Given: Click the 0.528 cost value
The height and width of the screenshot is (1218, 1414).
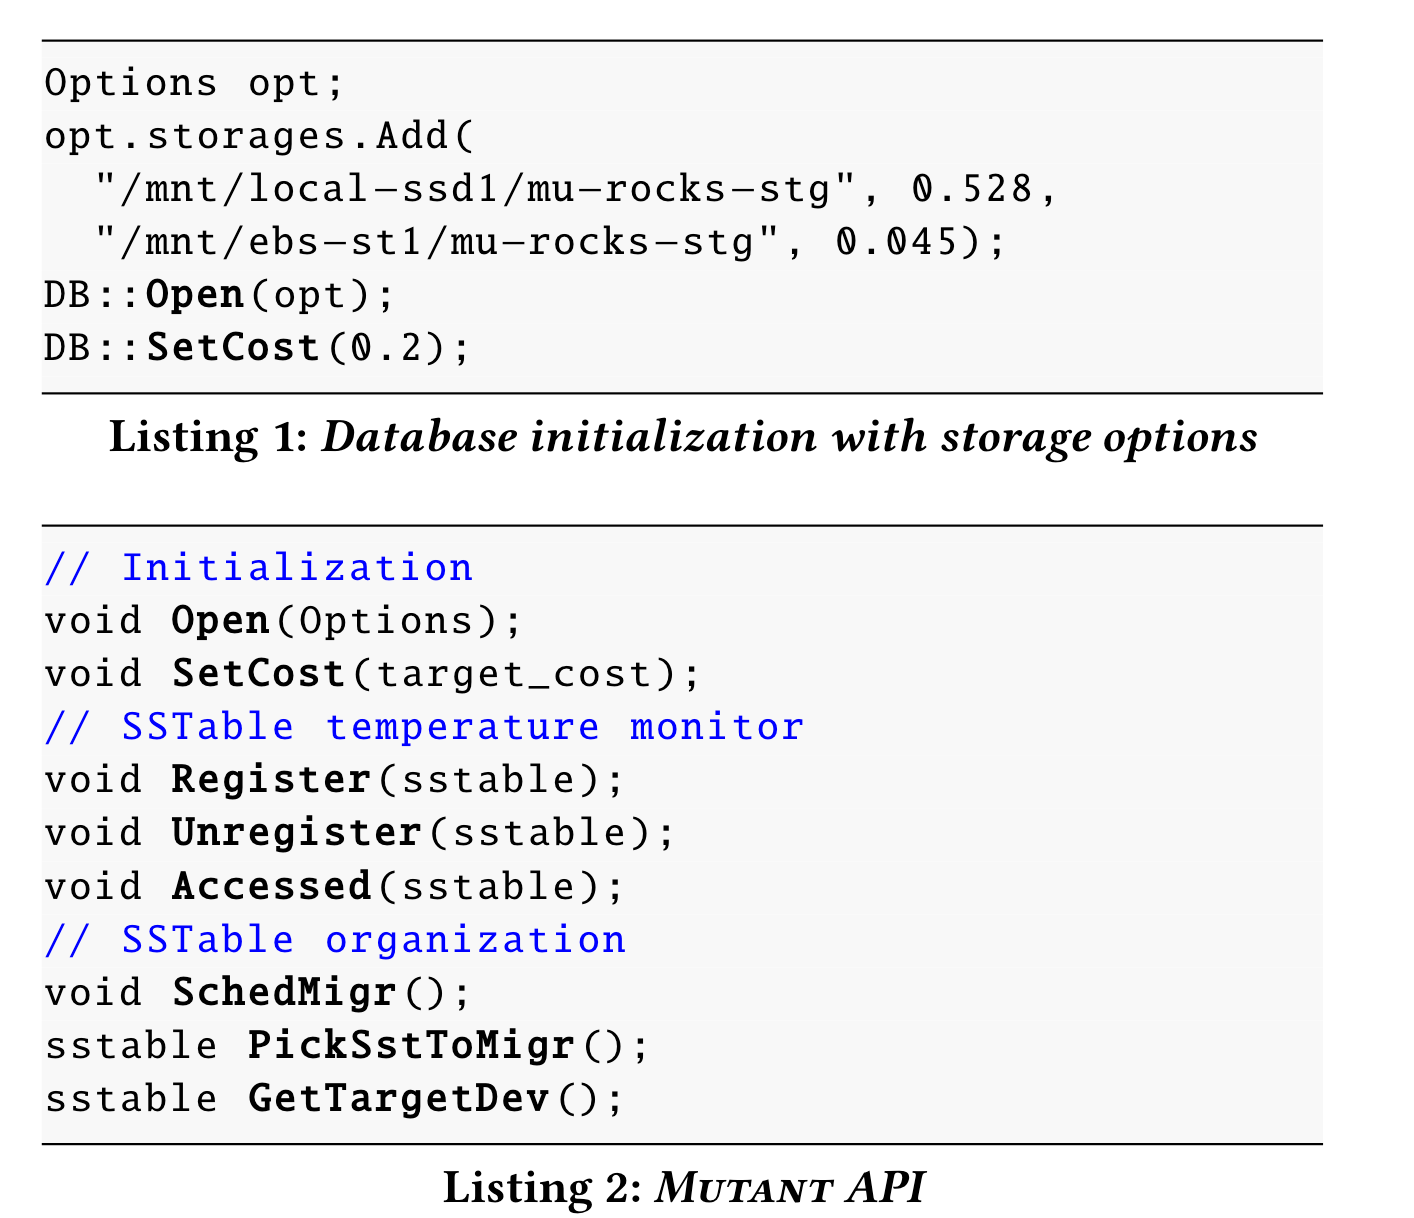Looking at the screenshot, I should pos(972,189).
